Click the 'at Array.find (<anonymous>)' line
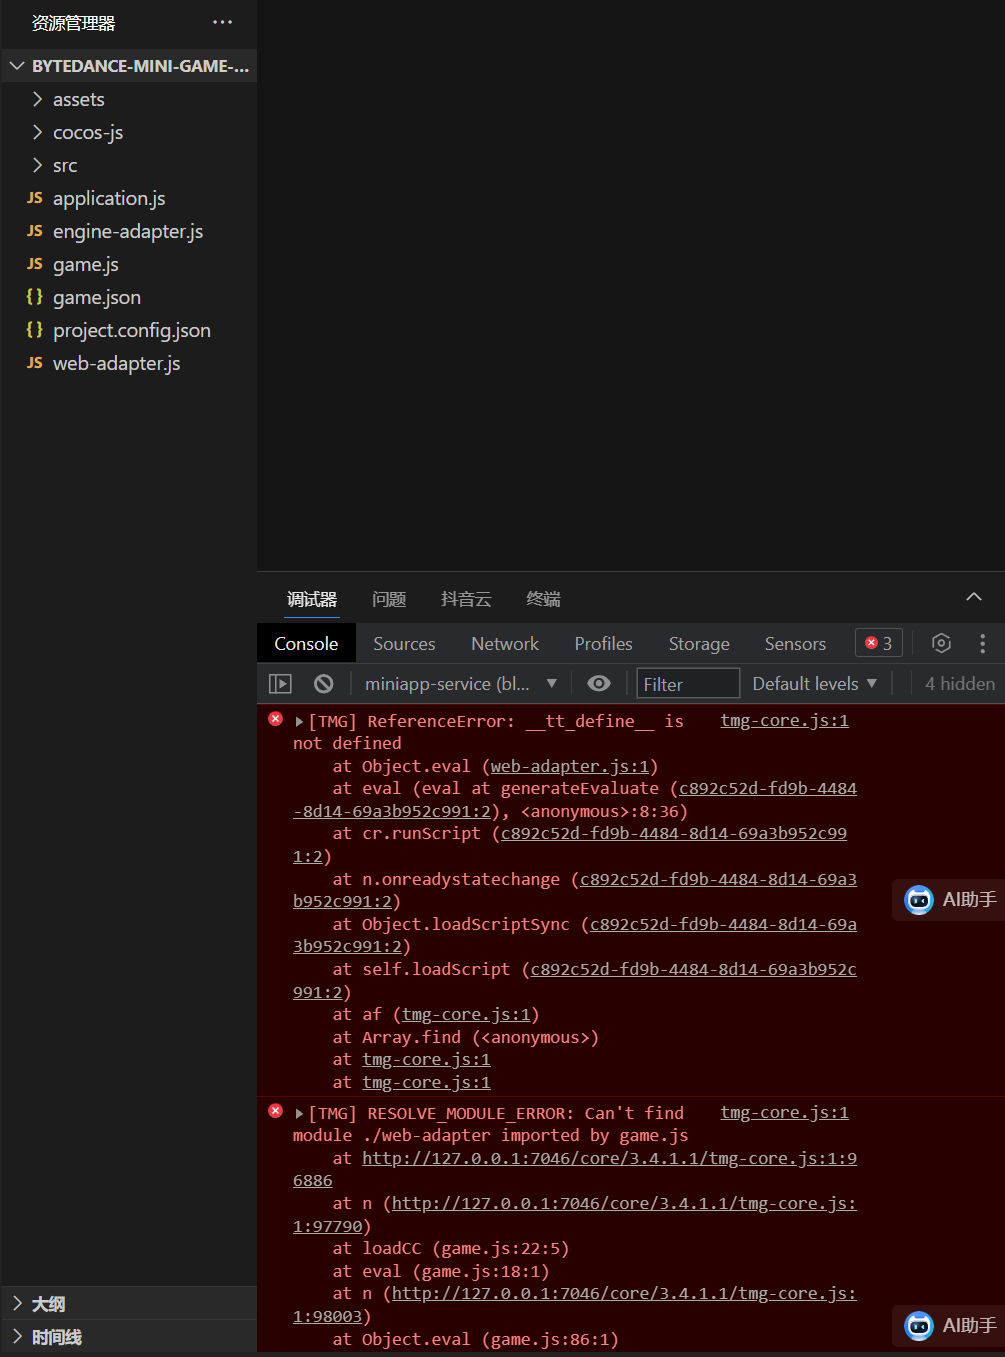This screenshot has height=1357, width=1005. (465, 1037)
